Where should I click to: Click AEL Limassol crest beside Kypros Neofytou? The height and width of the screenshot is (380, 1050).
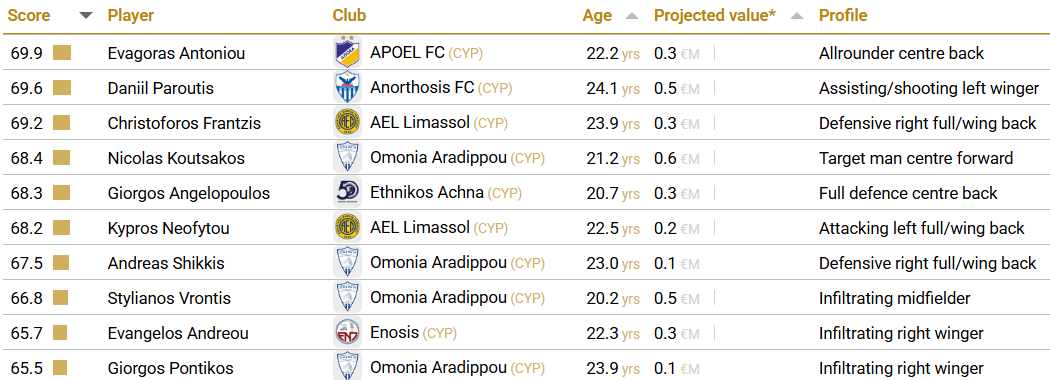(x=347, y=228)
